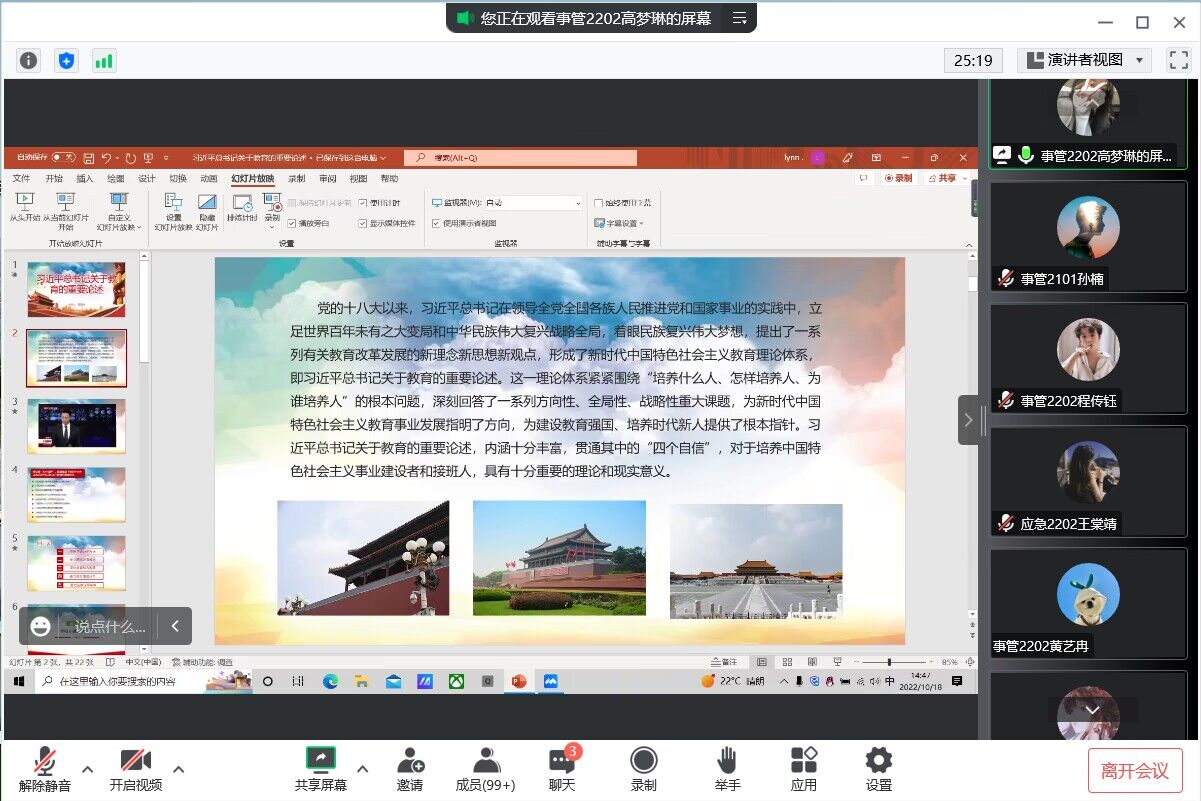Enter full screen mode
This screenshot has width=1201, height=801.
click(x=1179, y=61)
